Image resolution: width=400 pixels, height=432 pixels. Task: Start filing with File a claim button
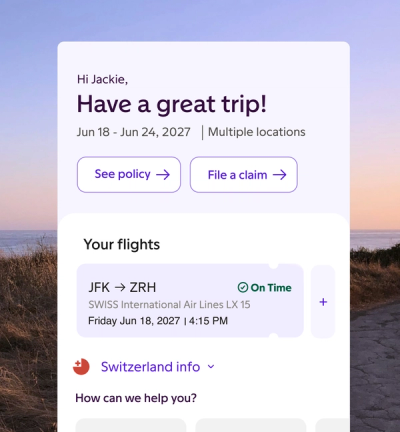click(244, 175)
